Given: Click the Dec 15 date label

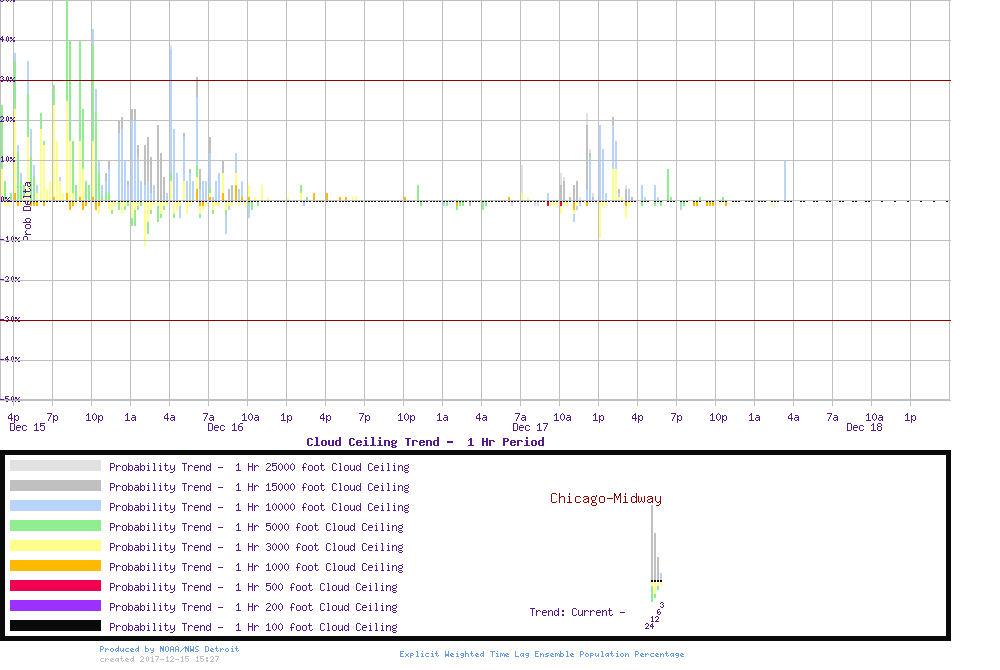Looking at the screenshot, I should pos(27,427).
